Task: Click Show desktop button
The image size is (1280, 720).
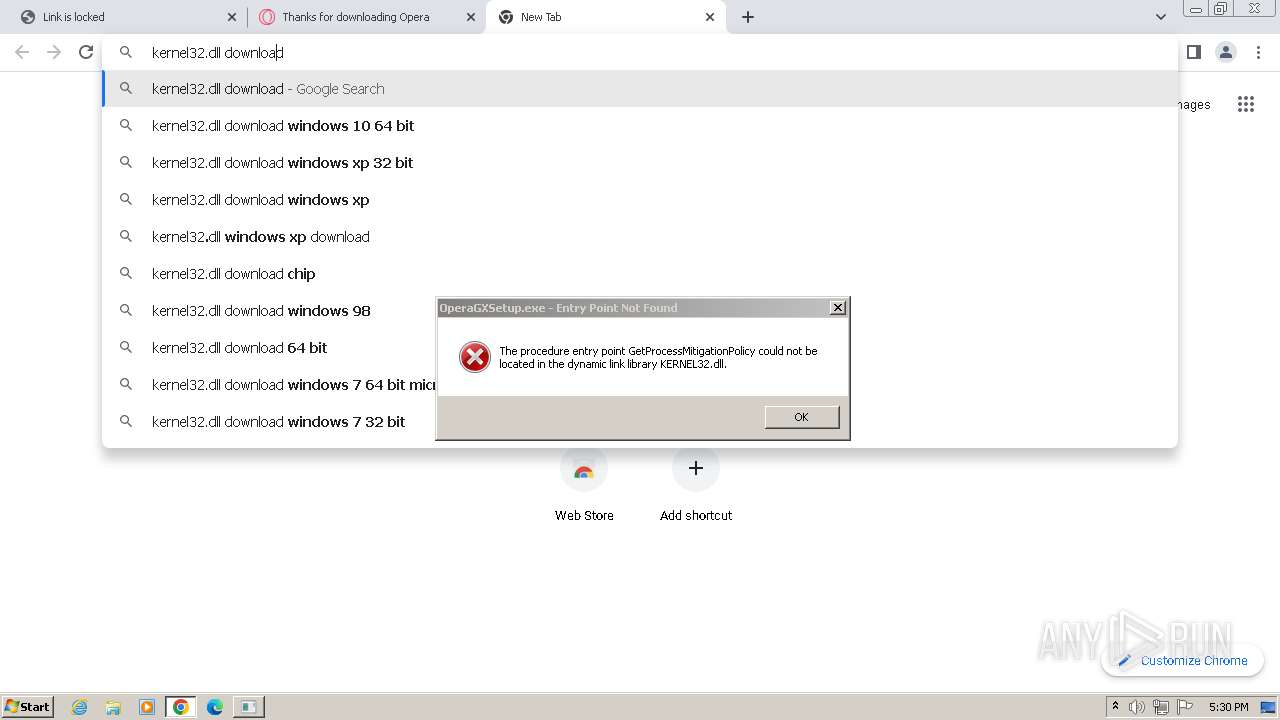Action: point(1269,707)
